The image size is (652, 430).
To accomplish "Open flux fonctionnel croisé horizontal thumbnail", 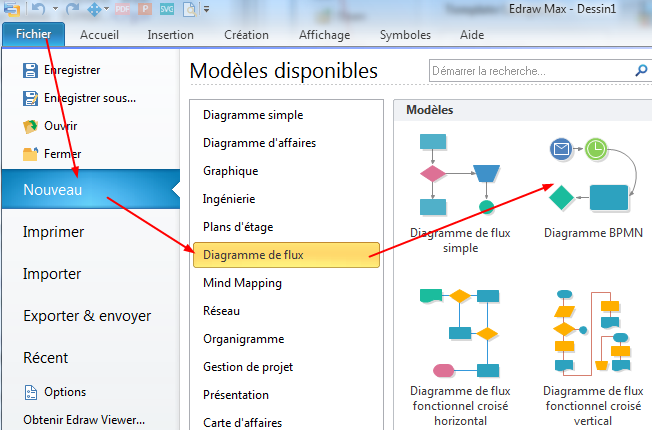I will click(460, 333).
